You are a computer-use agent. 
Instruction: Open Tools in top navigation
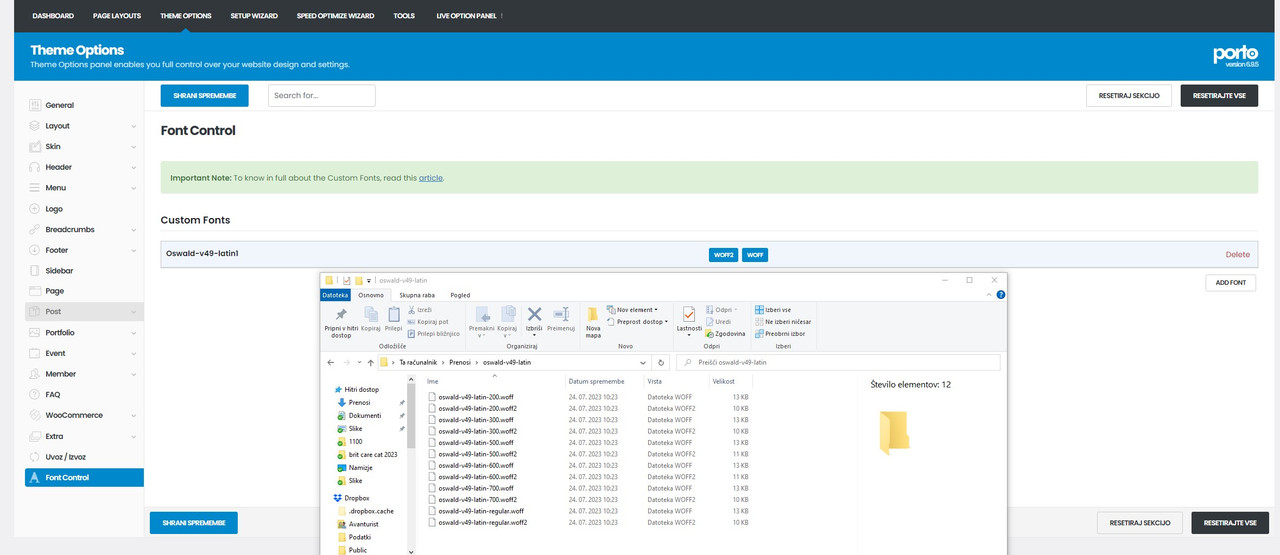404,16
